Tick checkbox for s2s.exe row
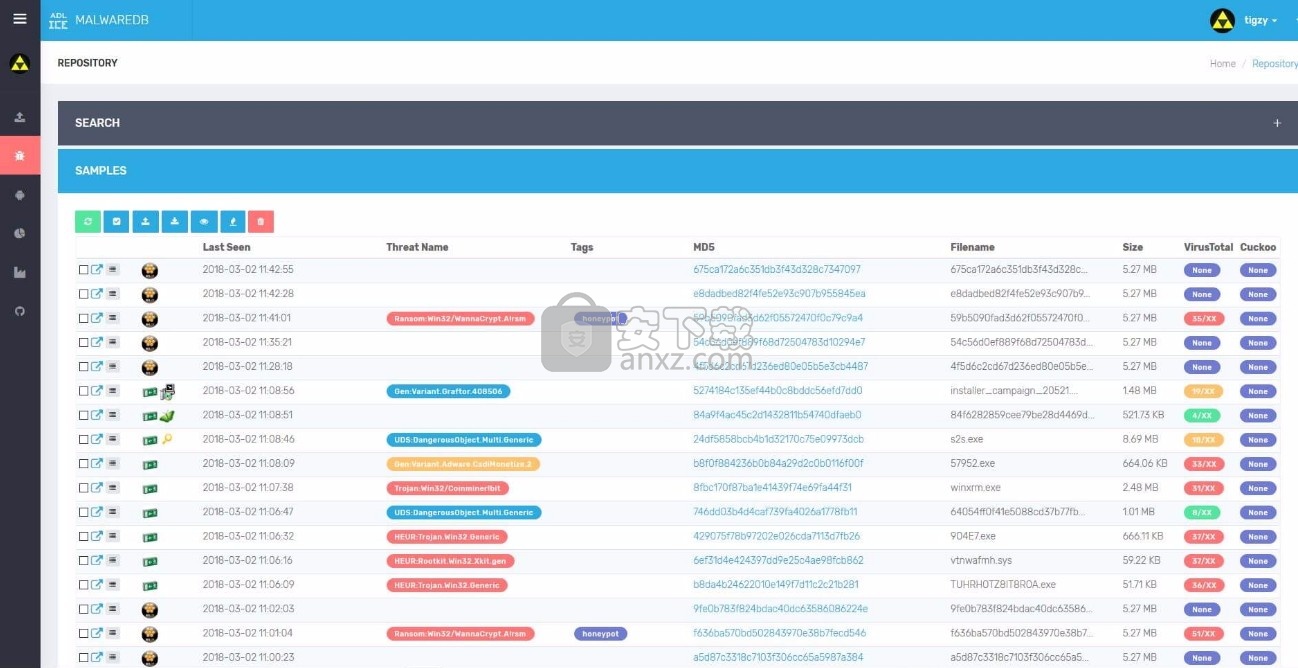This screenshot has height=668, width=1298. (84, 440)
